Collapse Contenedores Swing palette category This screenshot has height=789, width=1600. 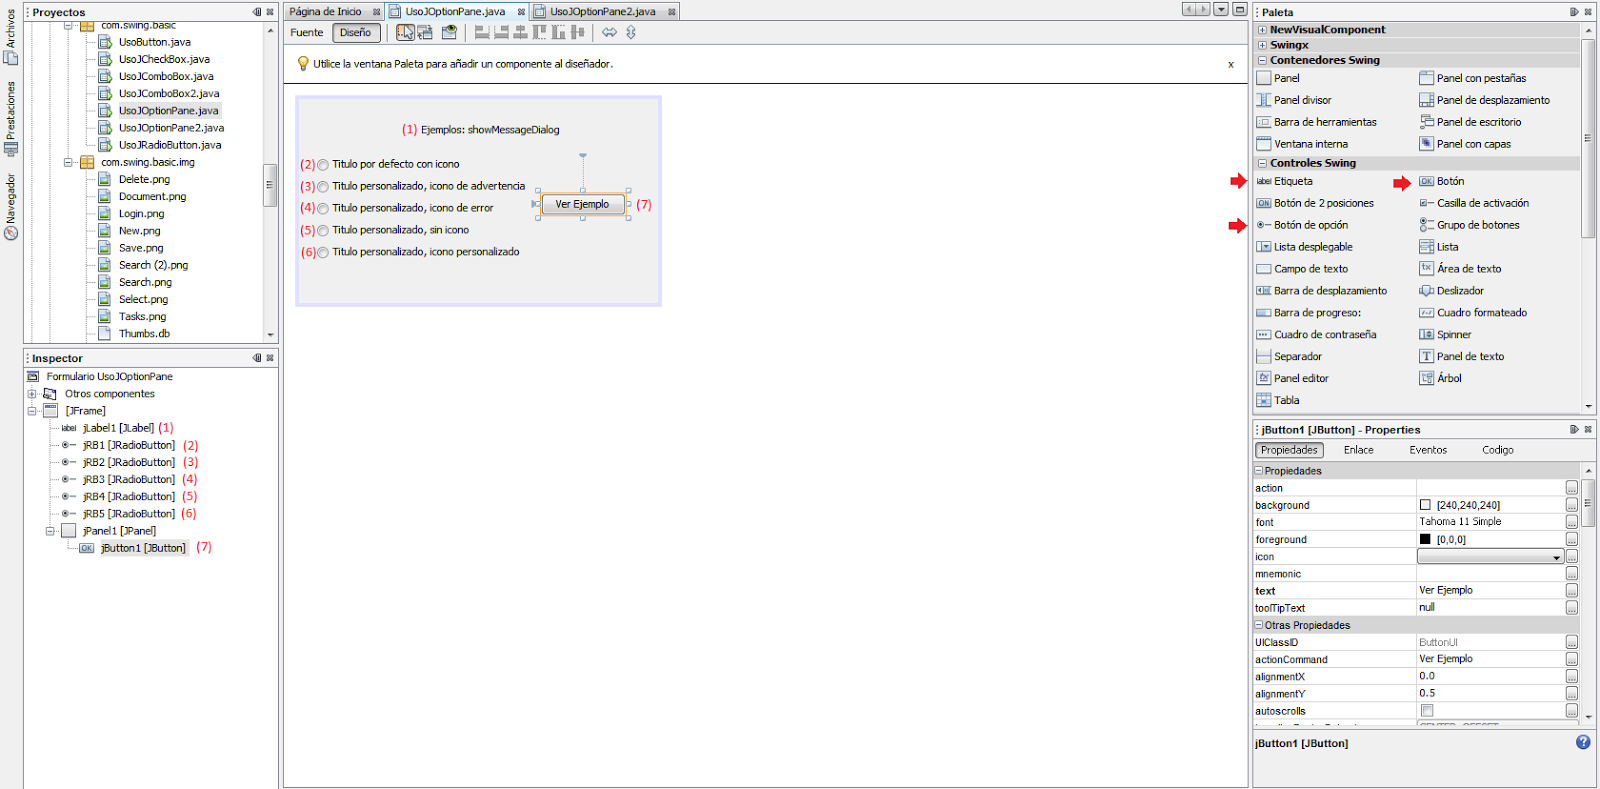coord(1262,60)
